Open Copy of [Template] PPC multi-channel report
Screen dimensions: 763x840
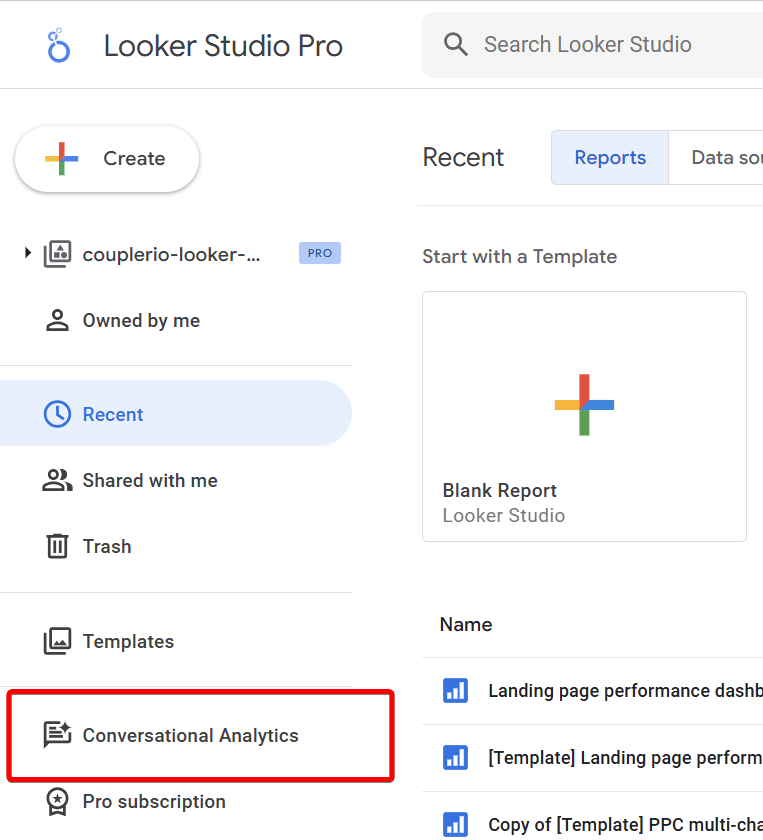[625, 825]
